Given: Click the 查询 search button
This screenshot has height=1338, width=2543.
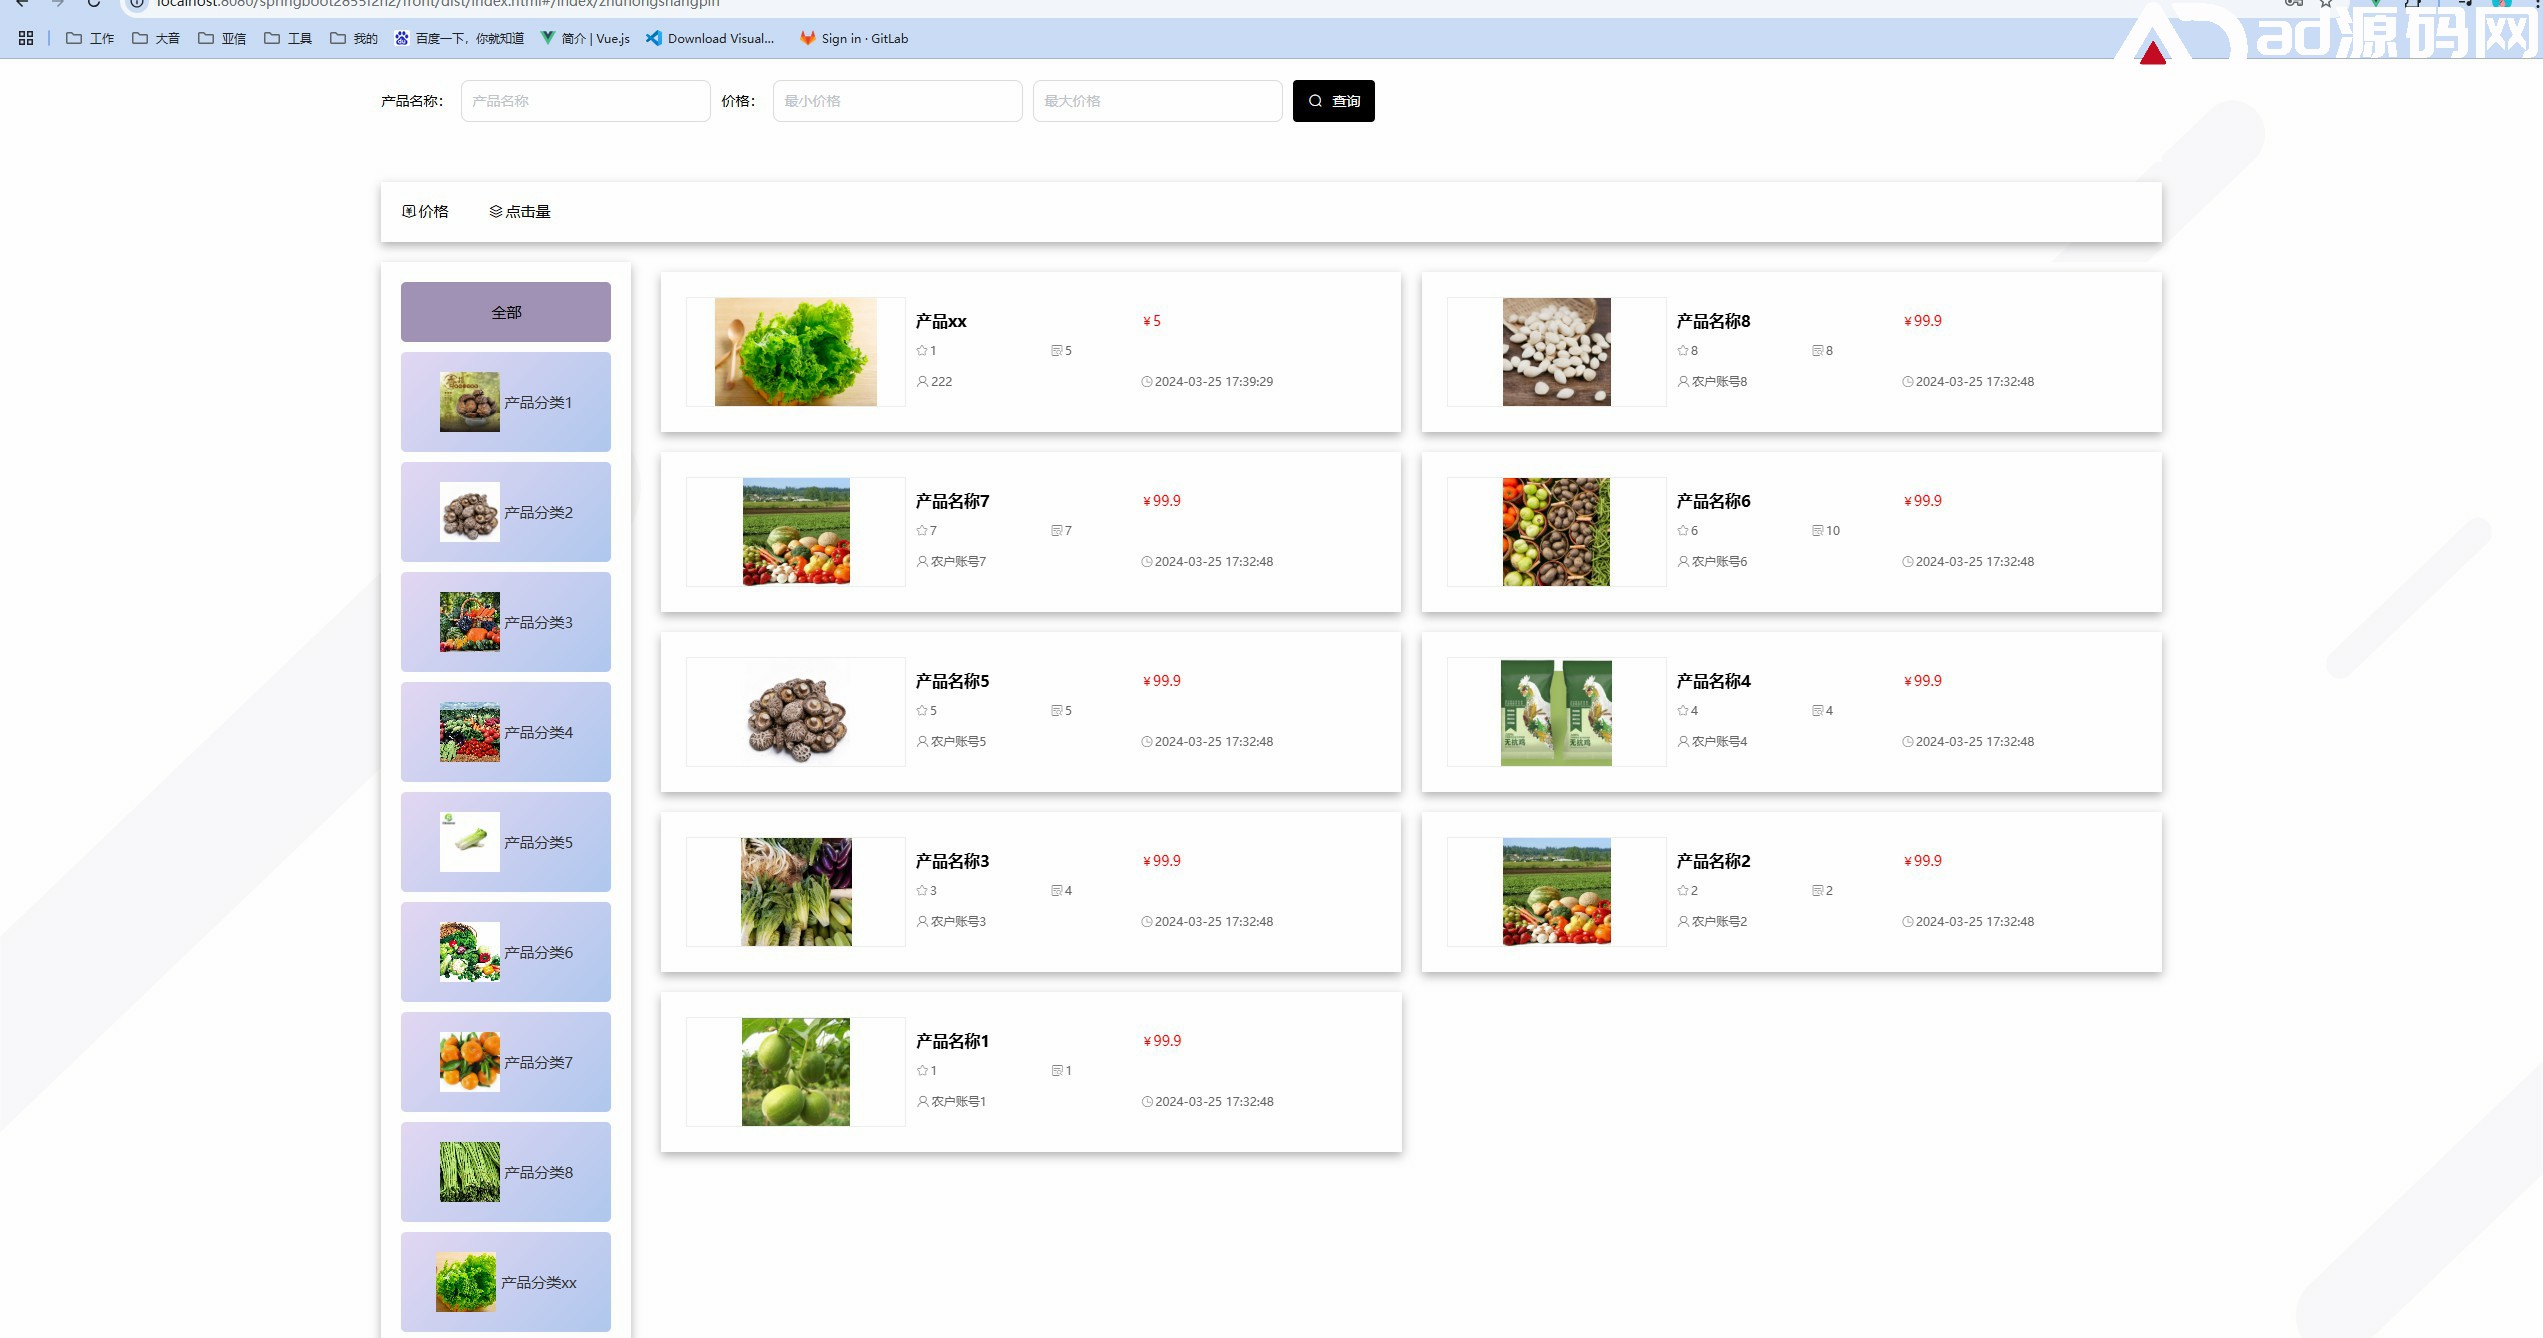Looking at the screenshot, I should (1333, 101).
